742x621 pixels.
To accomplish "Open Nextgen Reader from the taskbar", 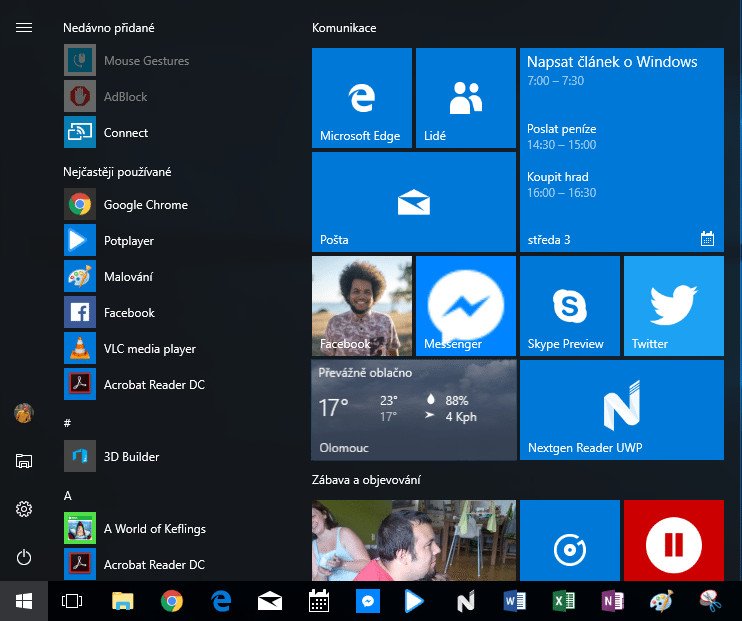I will (x=466, y=601).
